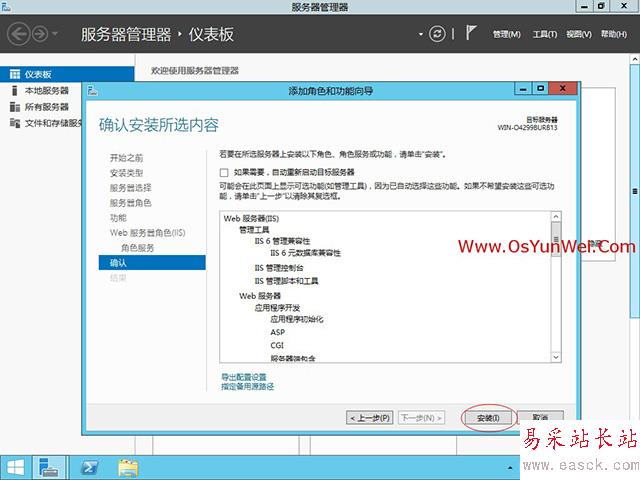Open the 管理(M) menu
Viewport: 640px width, 480px height.
507,35
